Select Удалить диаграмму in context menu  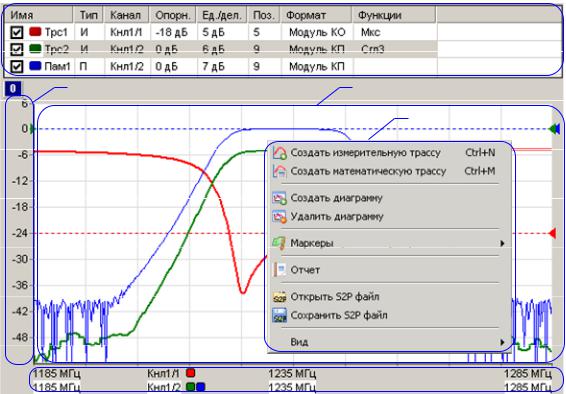tap(389, 217)
